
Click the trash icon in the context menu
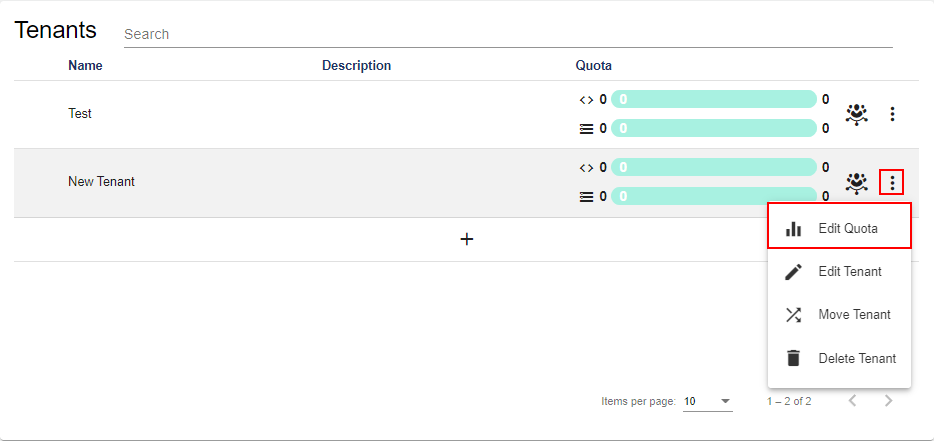click(793, 358)
